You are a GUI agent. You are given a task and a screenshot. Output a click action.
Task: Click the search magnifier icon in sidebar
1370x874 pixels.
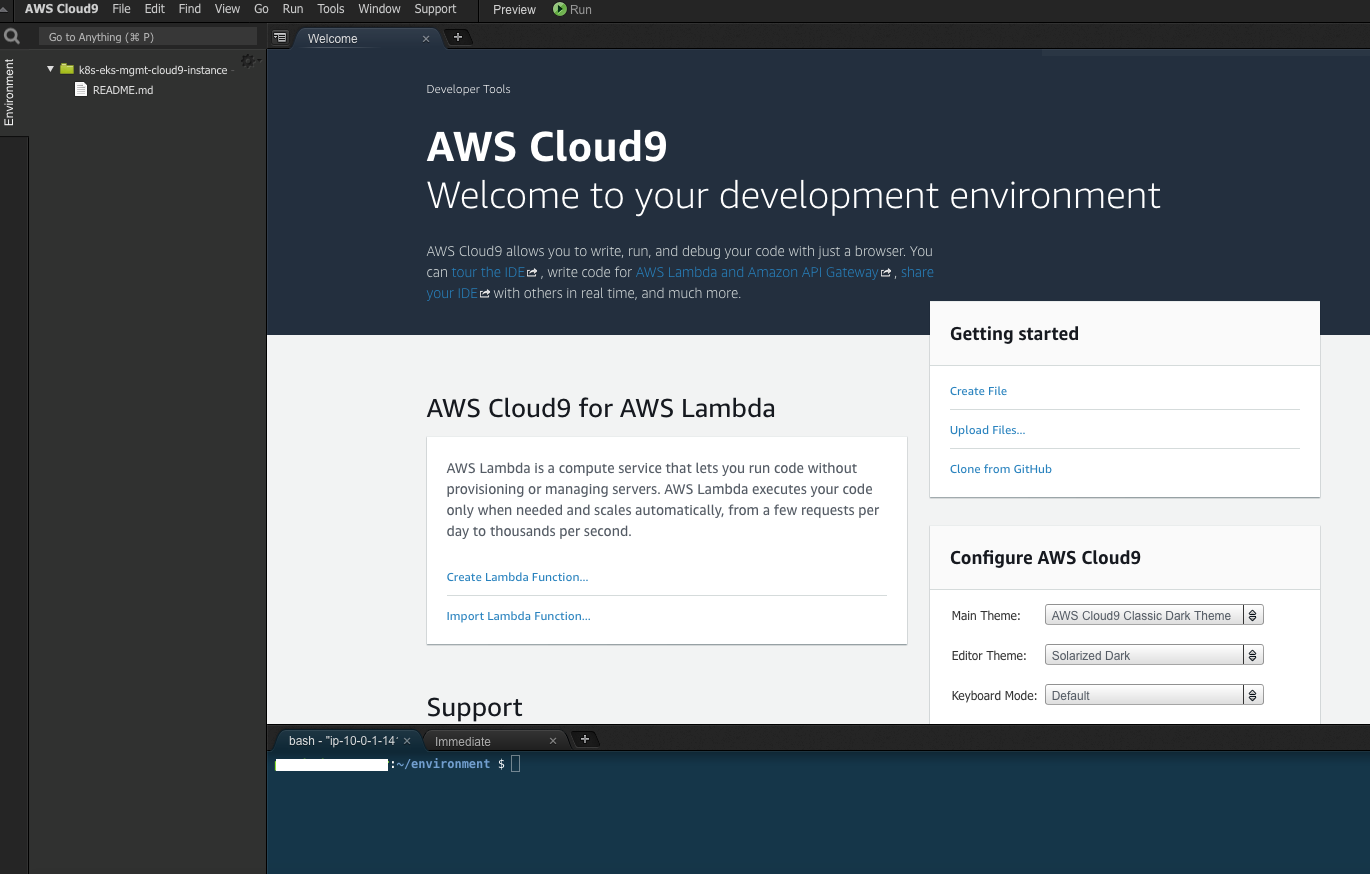click(12, 36)
